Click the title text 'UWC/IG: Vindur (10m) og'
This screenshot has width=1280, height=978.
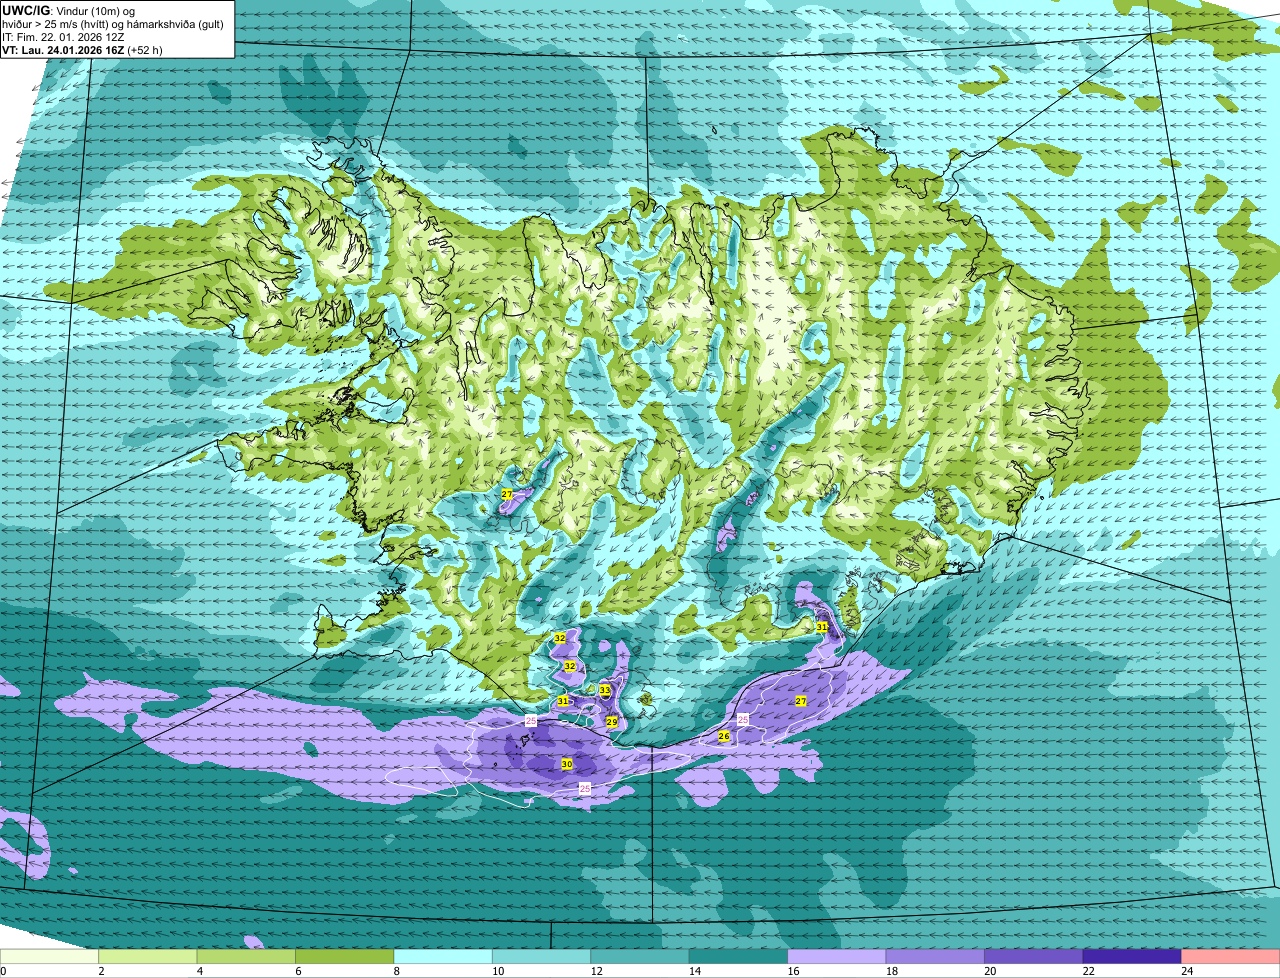coord(69,10)
